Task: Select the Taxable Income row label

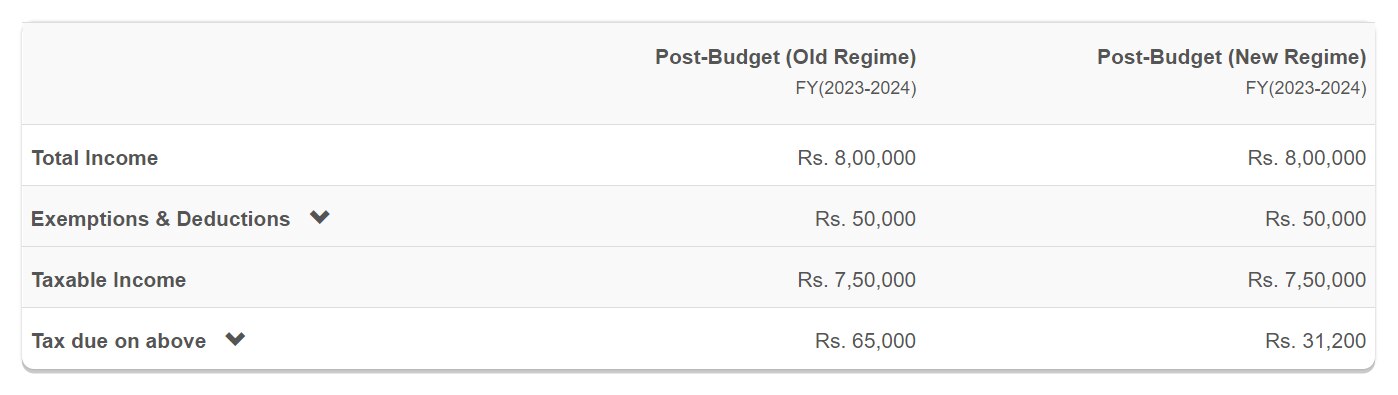Action: coord(108,280)
